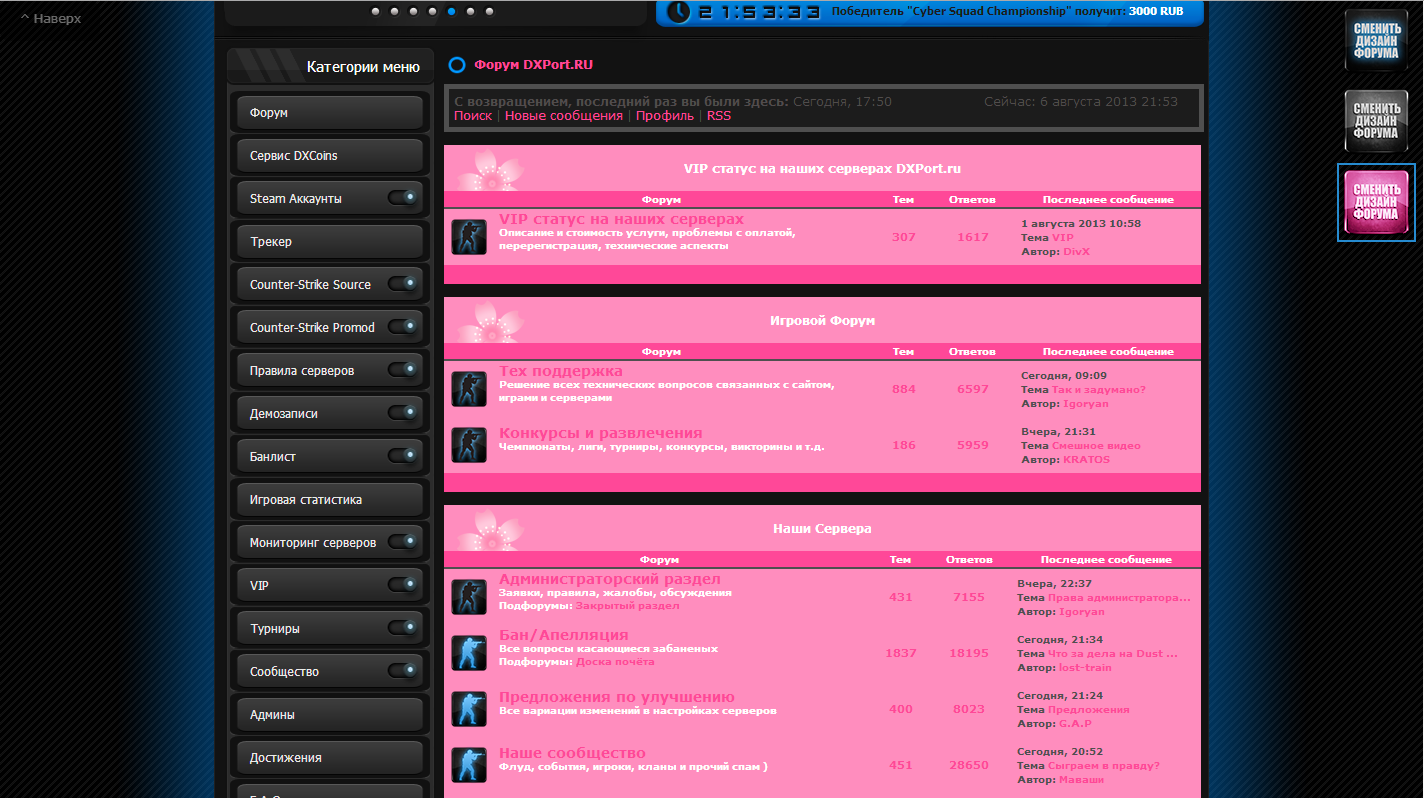1424x798 pixels.
Task: Click forum icon beside Предложения по улучшению
Action: (469, 709)
